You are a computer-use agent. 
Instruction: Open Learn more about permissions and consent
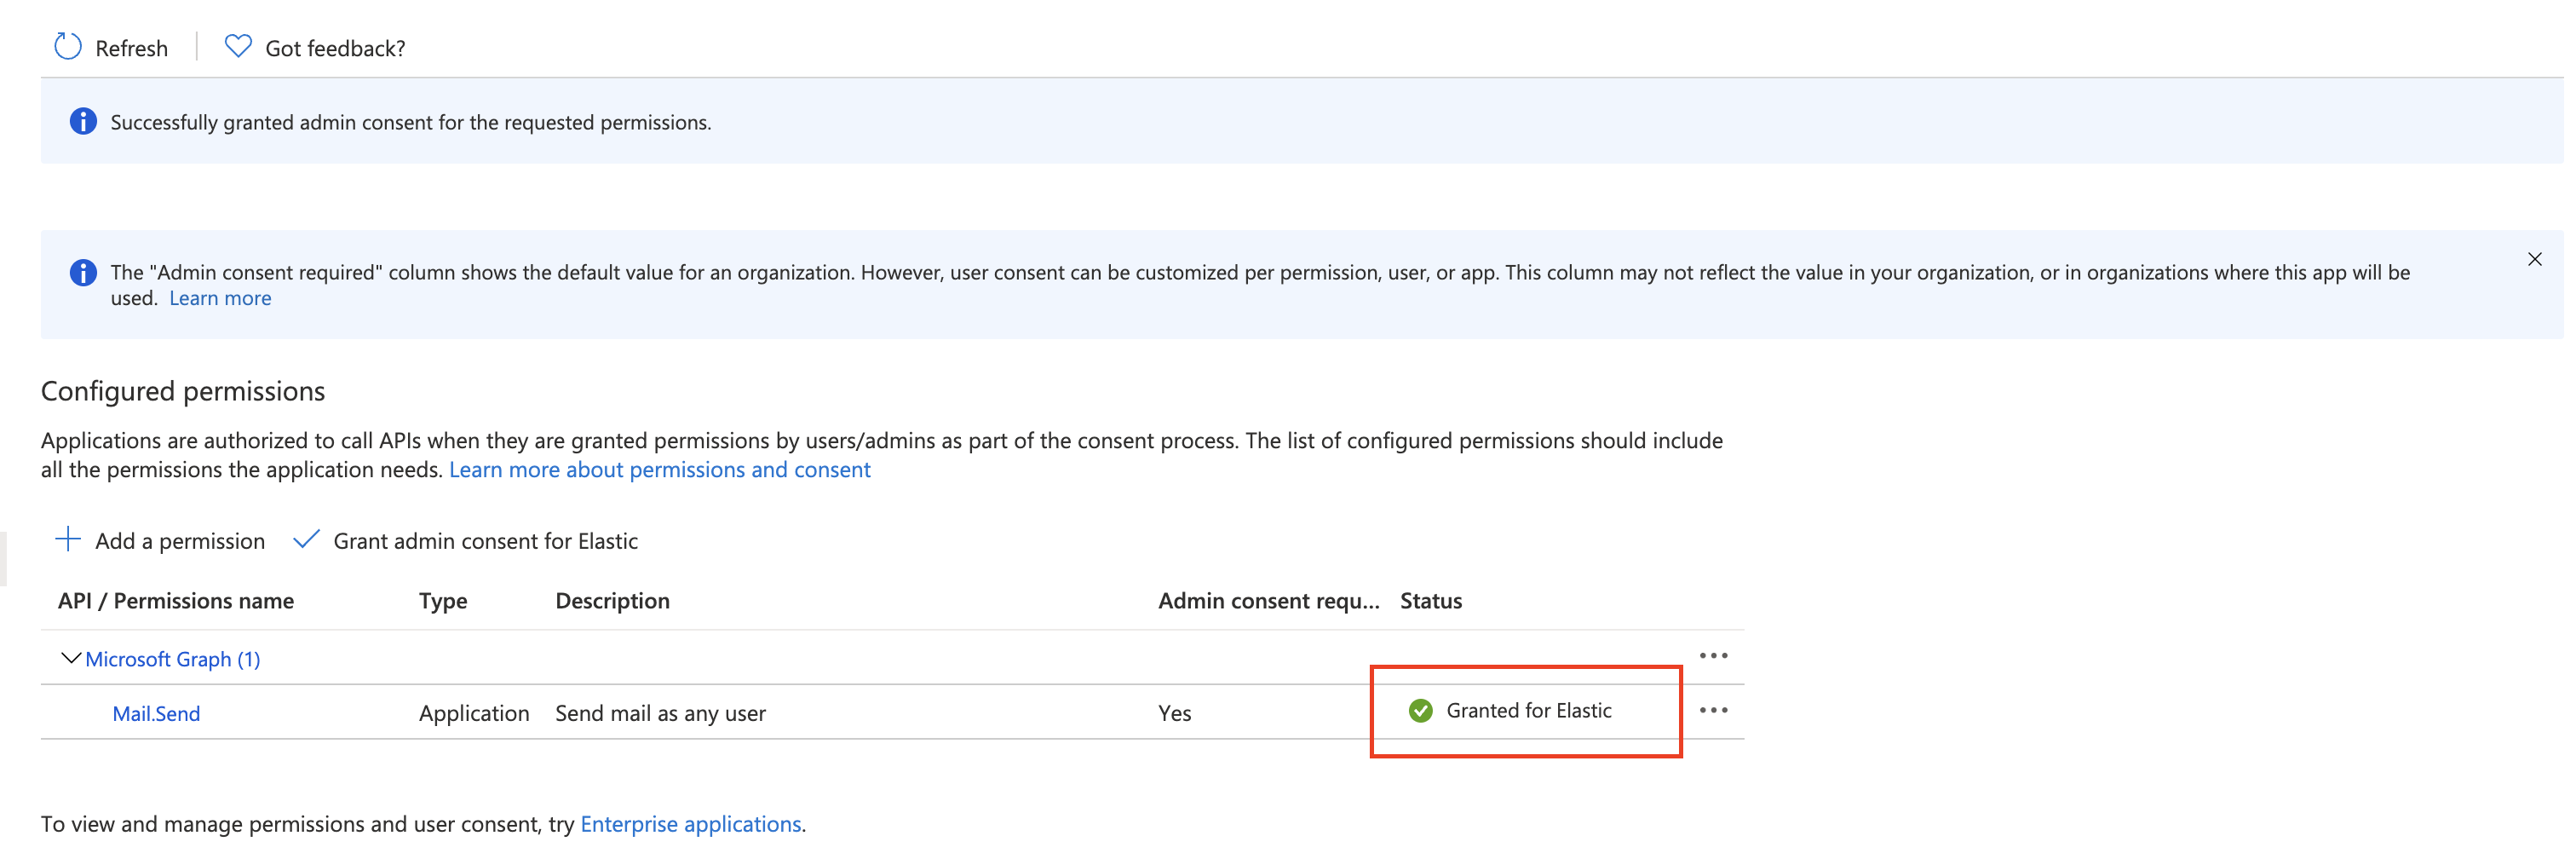point(660,469)
